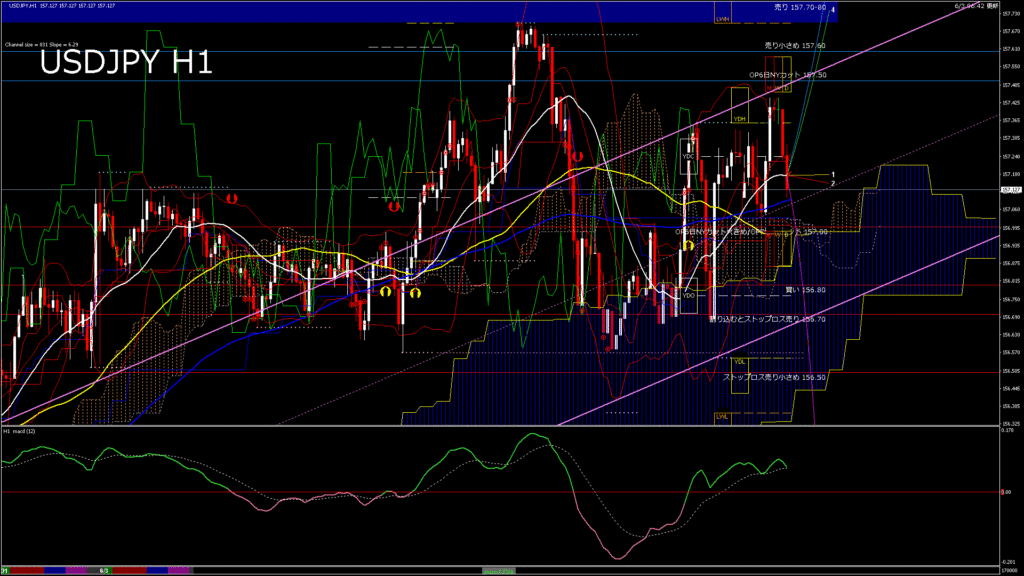This screenshot has height=576, width=1024.
Task: Click the YDC box marker
Action: tap(688, 157)
